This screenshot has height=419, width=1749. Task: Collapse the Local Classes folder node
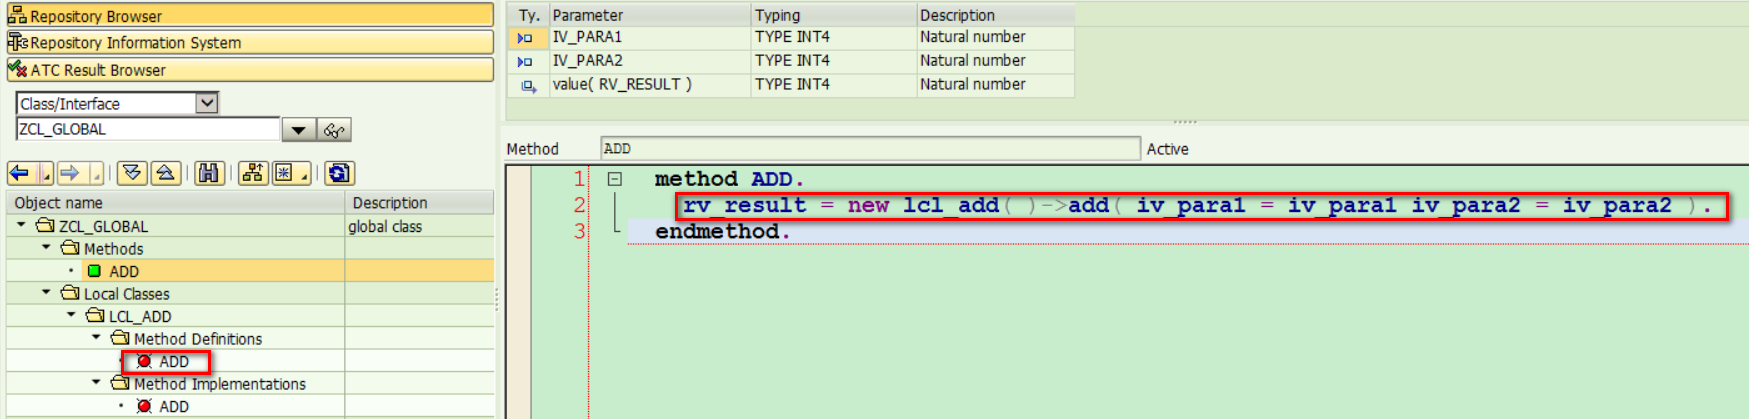(46, 292)
